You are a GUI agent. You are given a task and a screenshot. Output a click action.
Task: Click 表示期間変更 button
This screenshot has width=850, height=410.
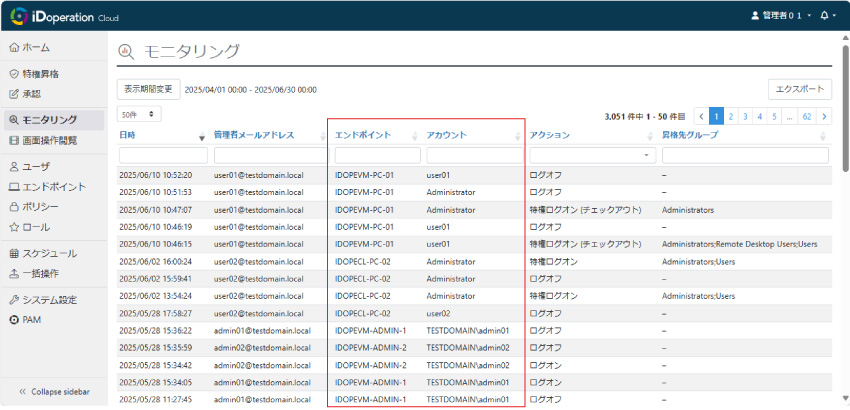pyautogui.click(x=148, y=88)
